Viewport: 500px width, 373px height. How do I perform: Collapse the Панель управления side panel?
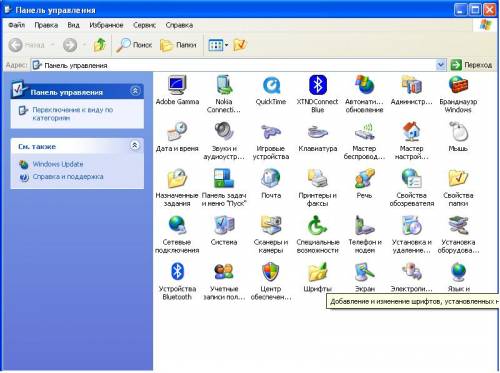click(x=135, y=91)
